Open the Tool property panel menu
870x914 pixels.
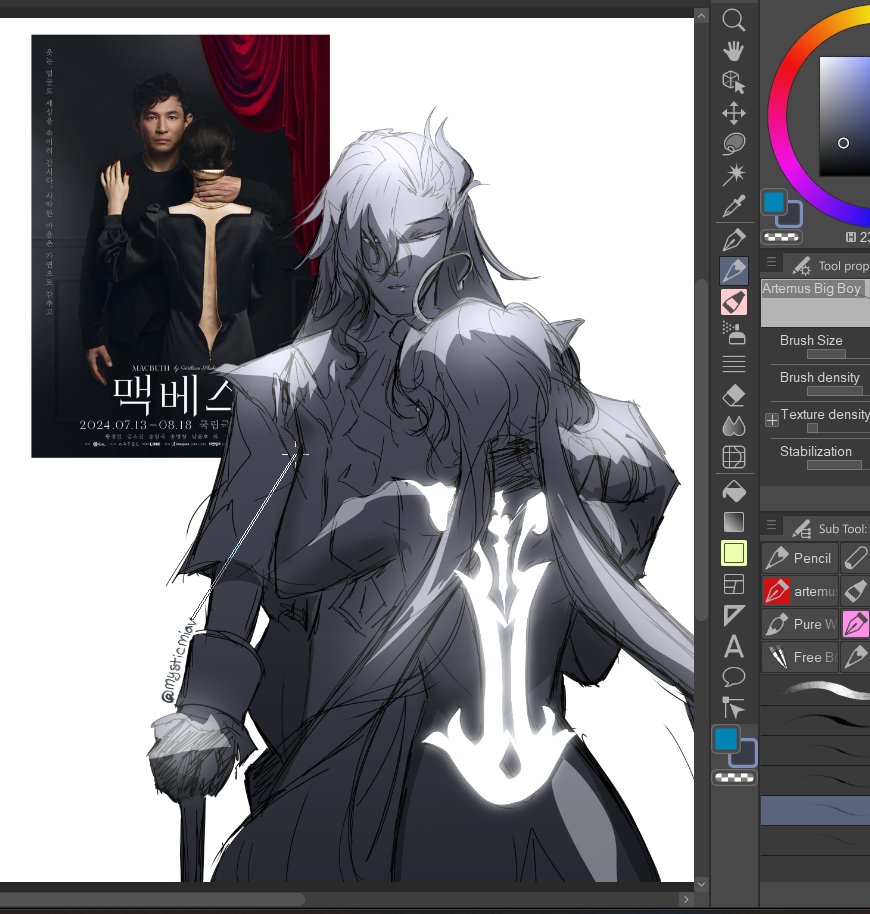click(x=772, y=262)
